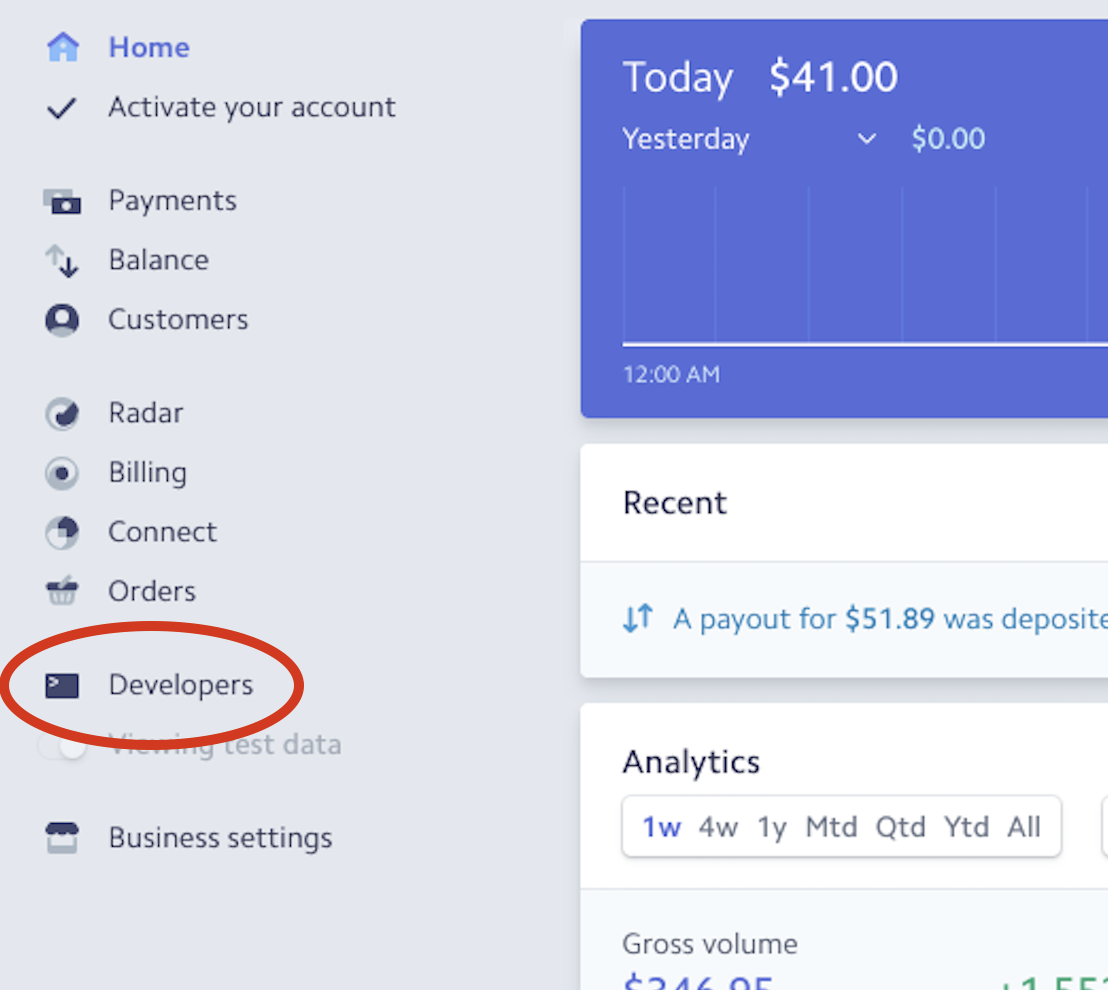The width and height of the screenshot is (1108, 990).
Task: Select the All time range option
Action: pyautogui.click(x=1025, y=827)
